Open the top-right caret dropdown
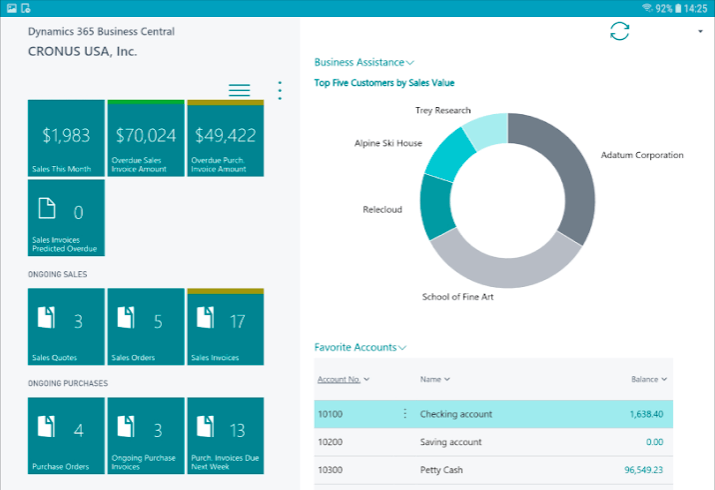This screenshot has width=715, height=490. coord(699,31)
